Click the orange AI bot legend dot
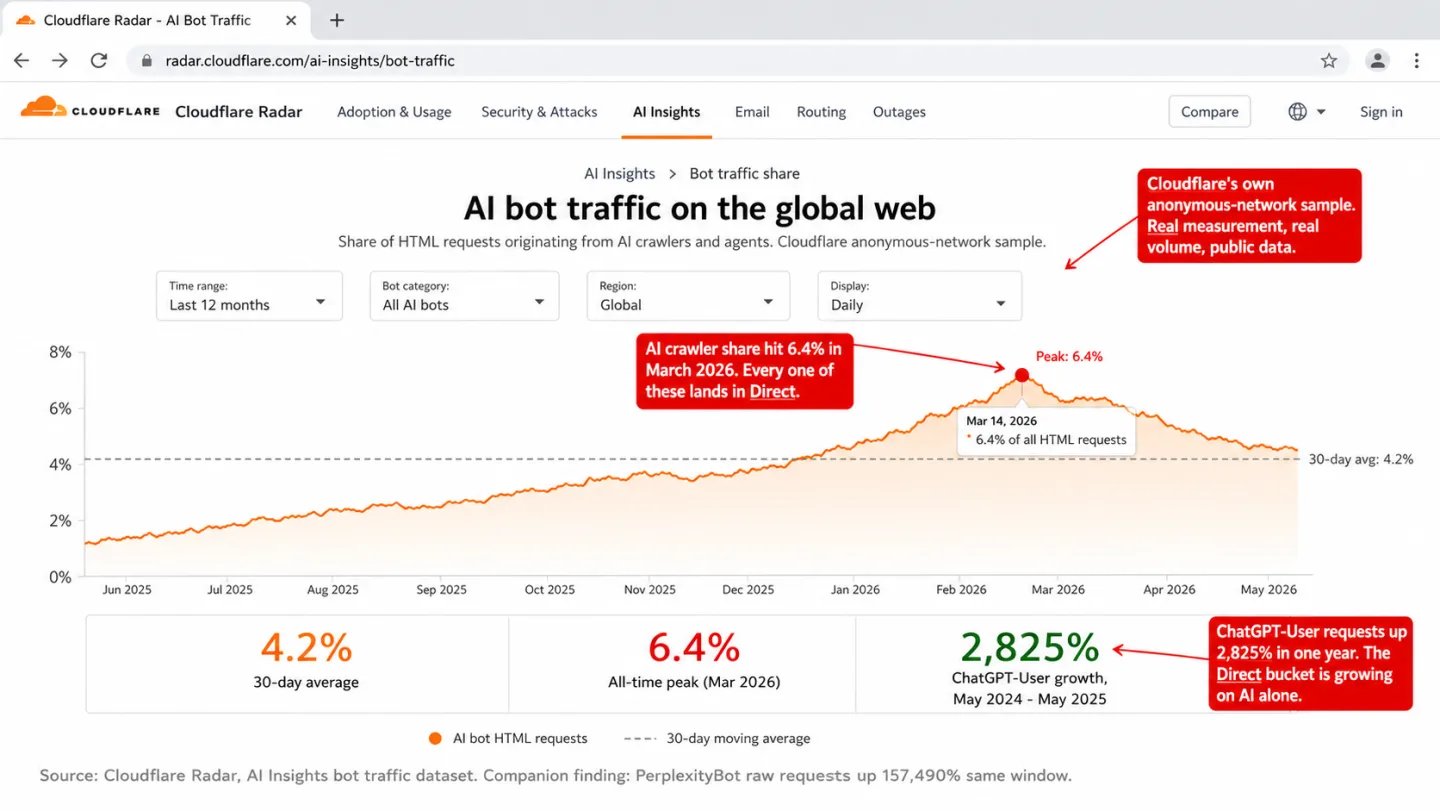The height and width of the screenshot is (811, 1440). [x=435, y=739]
